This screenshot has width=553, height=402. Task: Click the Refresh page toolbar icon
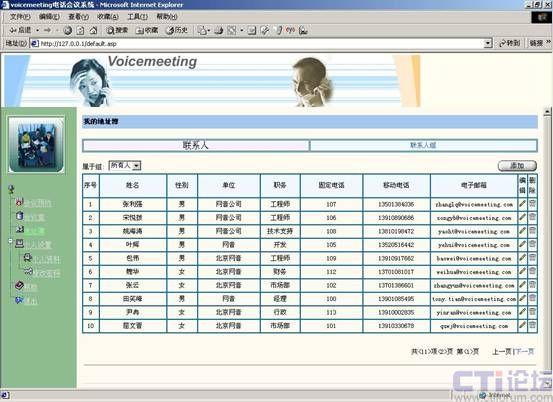(80, 31)
